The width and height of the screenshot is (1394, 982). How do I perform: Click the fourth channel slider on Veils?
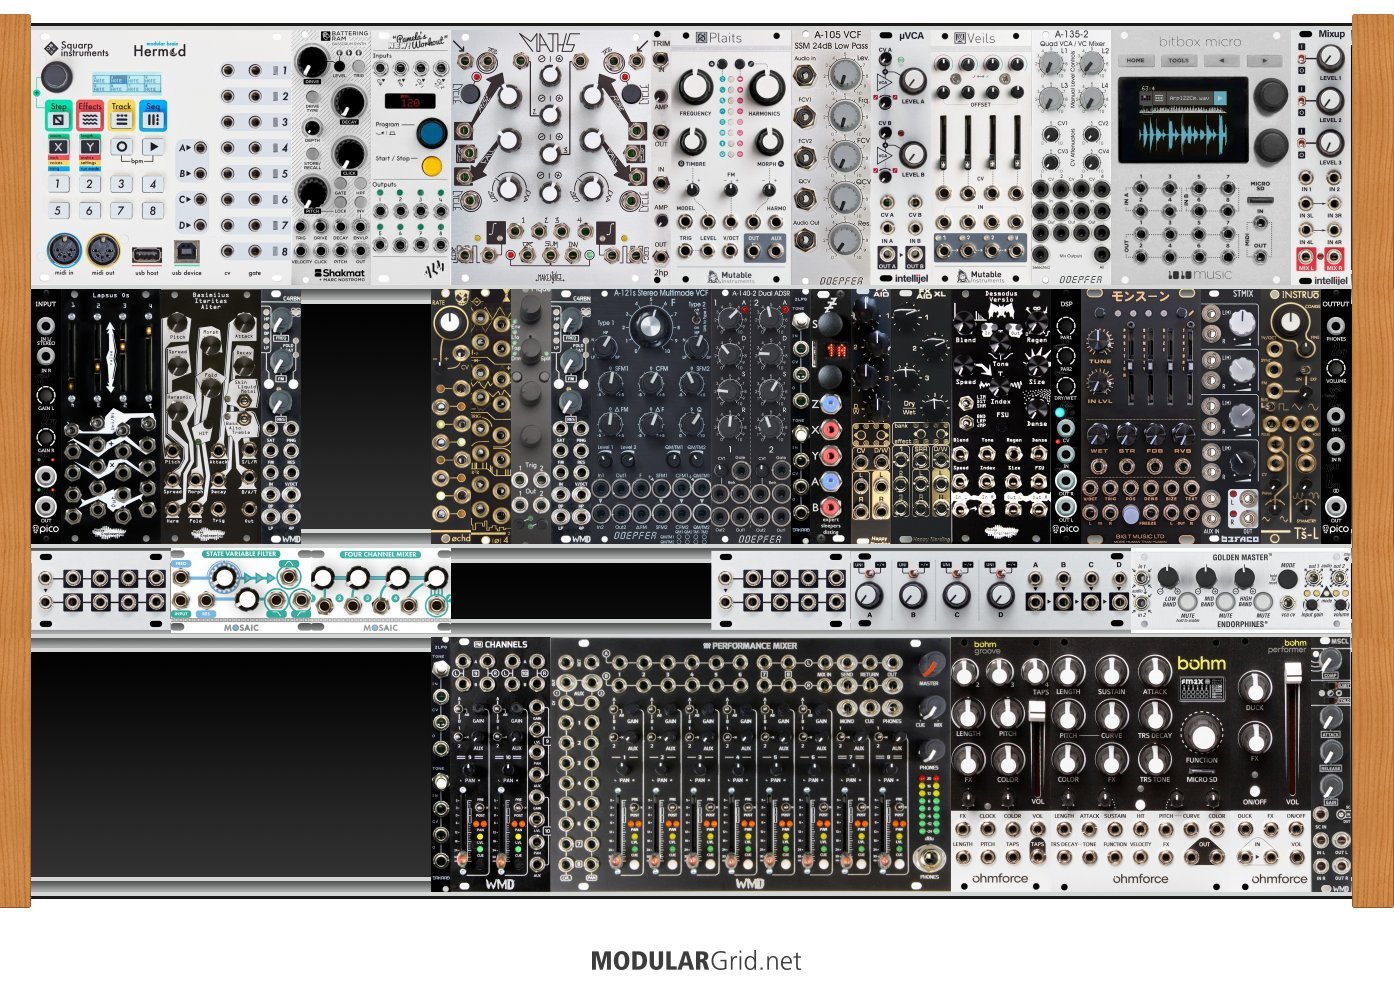(1017, 145)
